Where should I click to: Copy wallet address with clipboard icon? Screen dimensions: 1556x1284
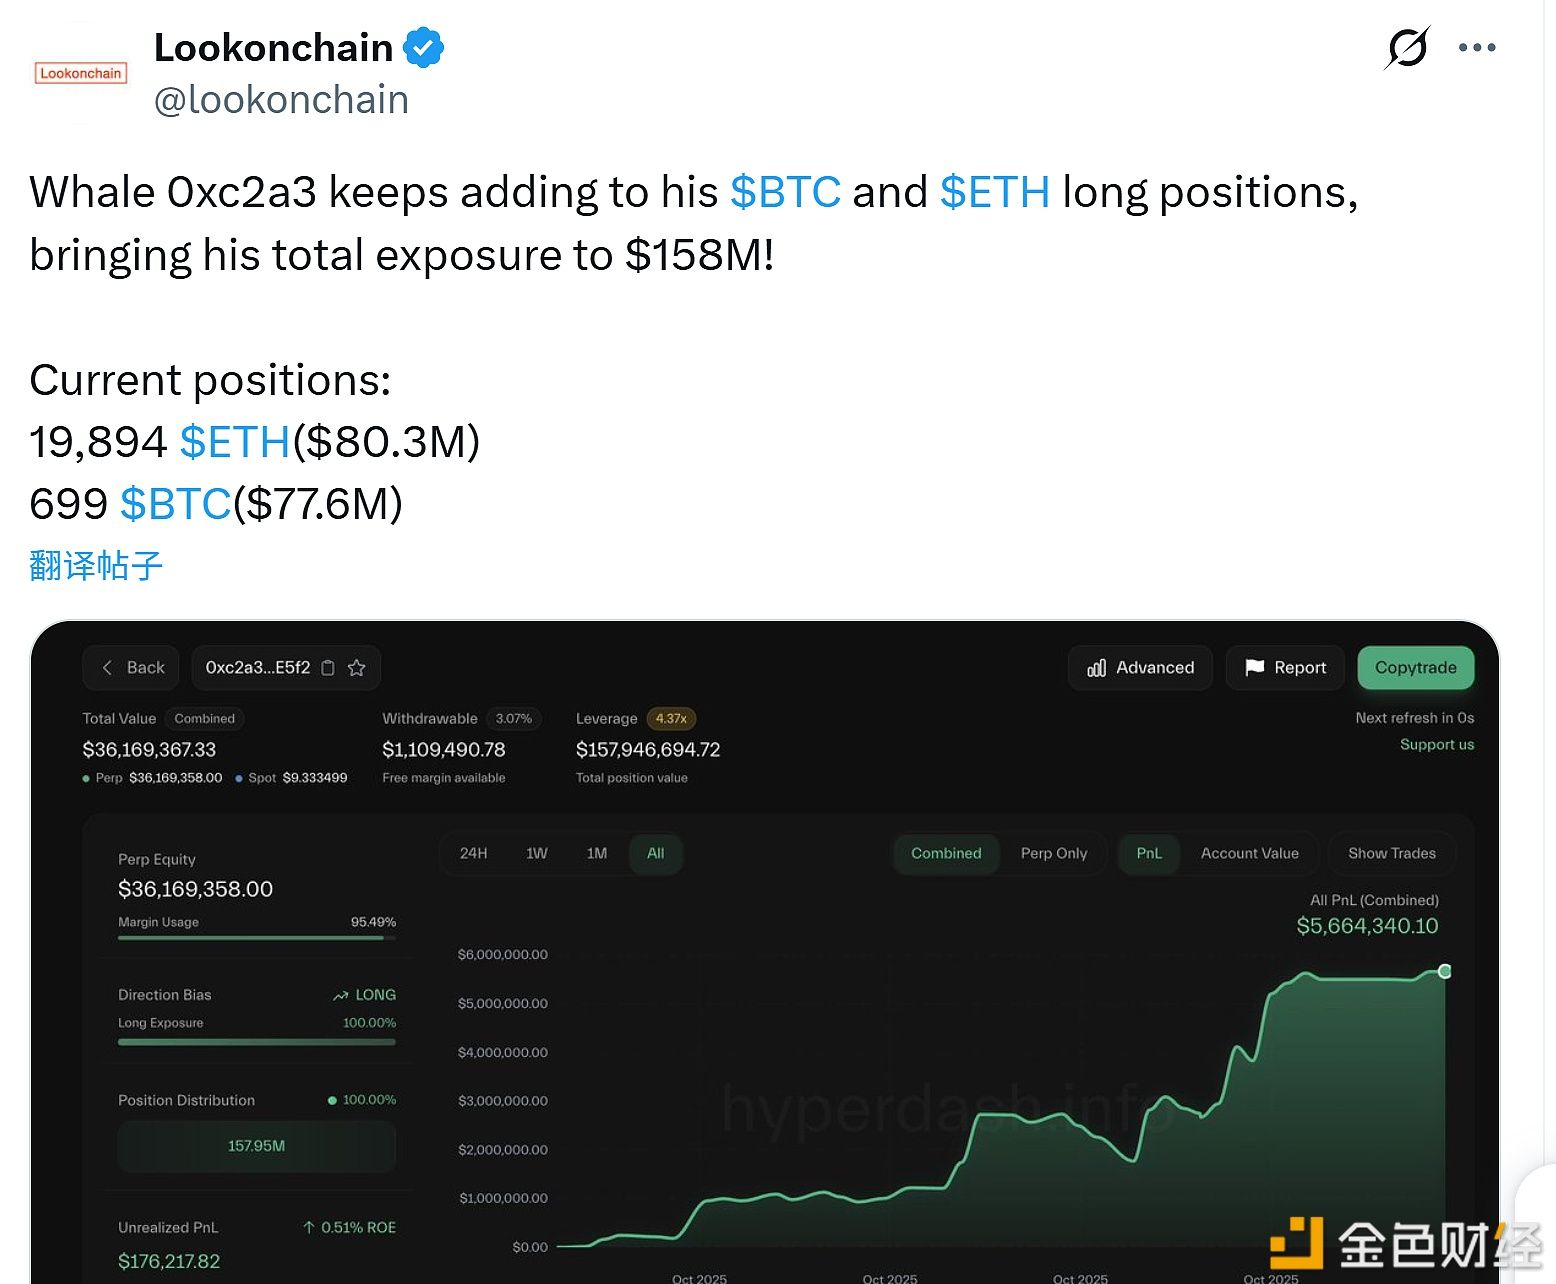point(328,668)
